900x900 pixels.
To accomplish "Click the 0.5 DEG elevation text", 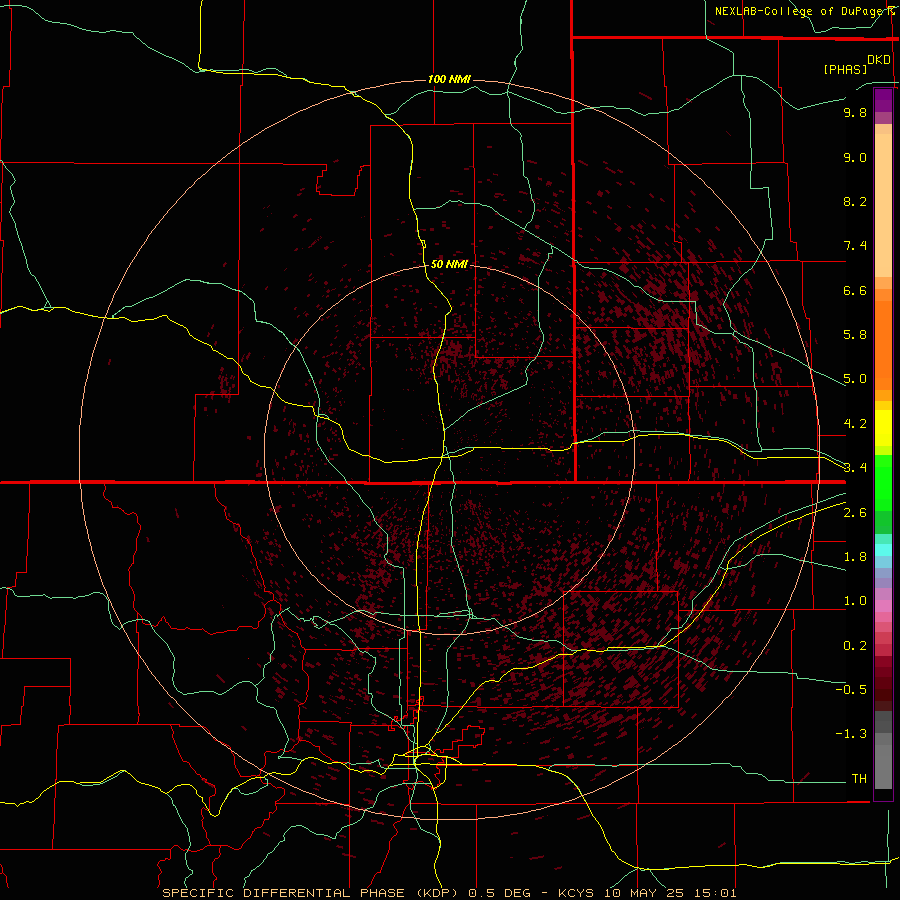I will click(x=497, y=893).
